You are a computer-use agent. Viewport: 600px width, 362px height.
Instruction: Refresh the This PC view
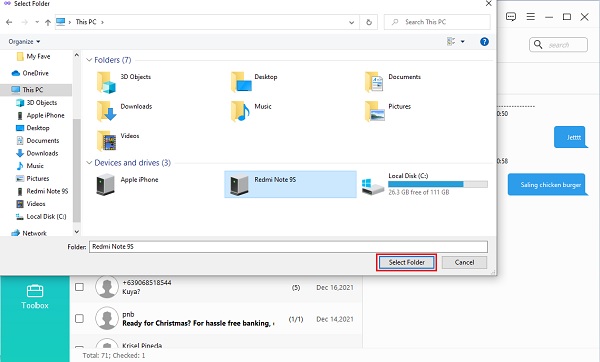pyautogui.click(x=369, y=22)
